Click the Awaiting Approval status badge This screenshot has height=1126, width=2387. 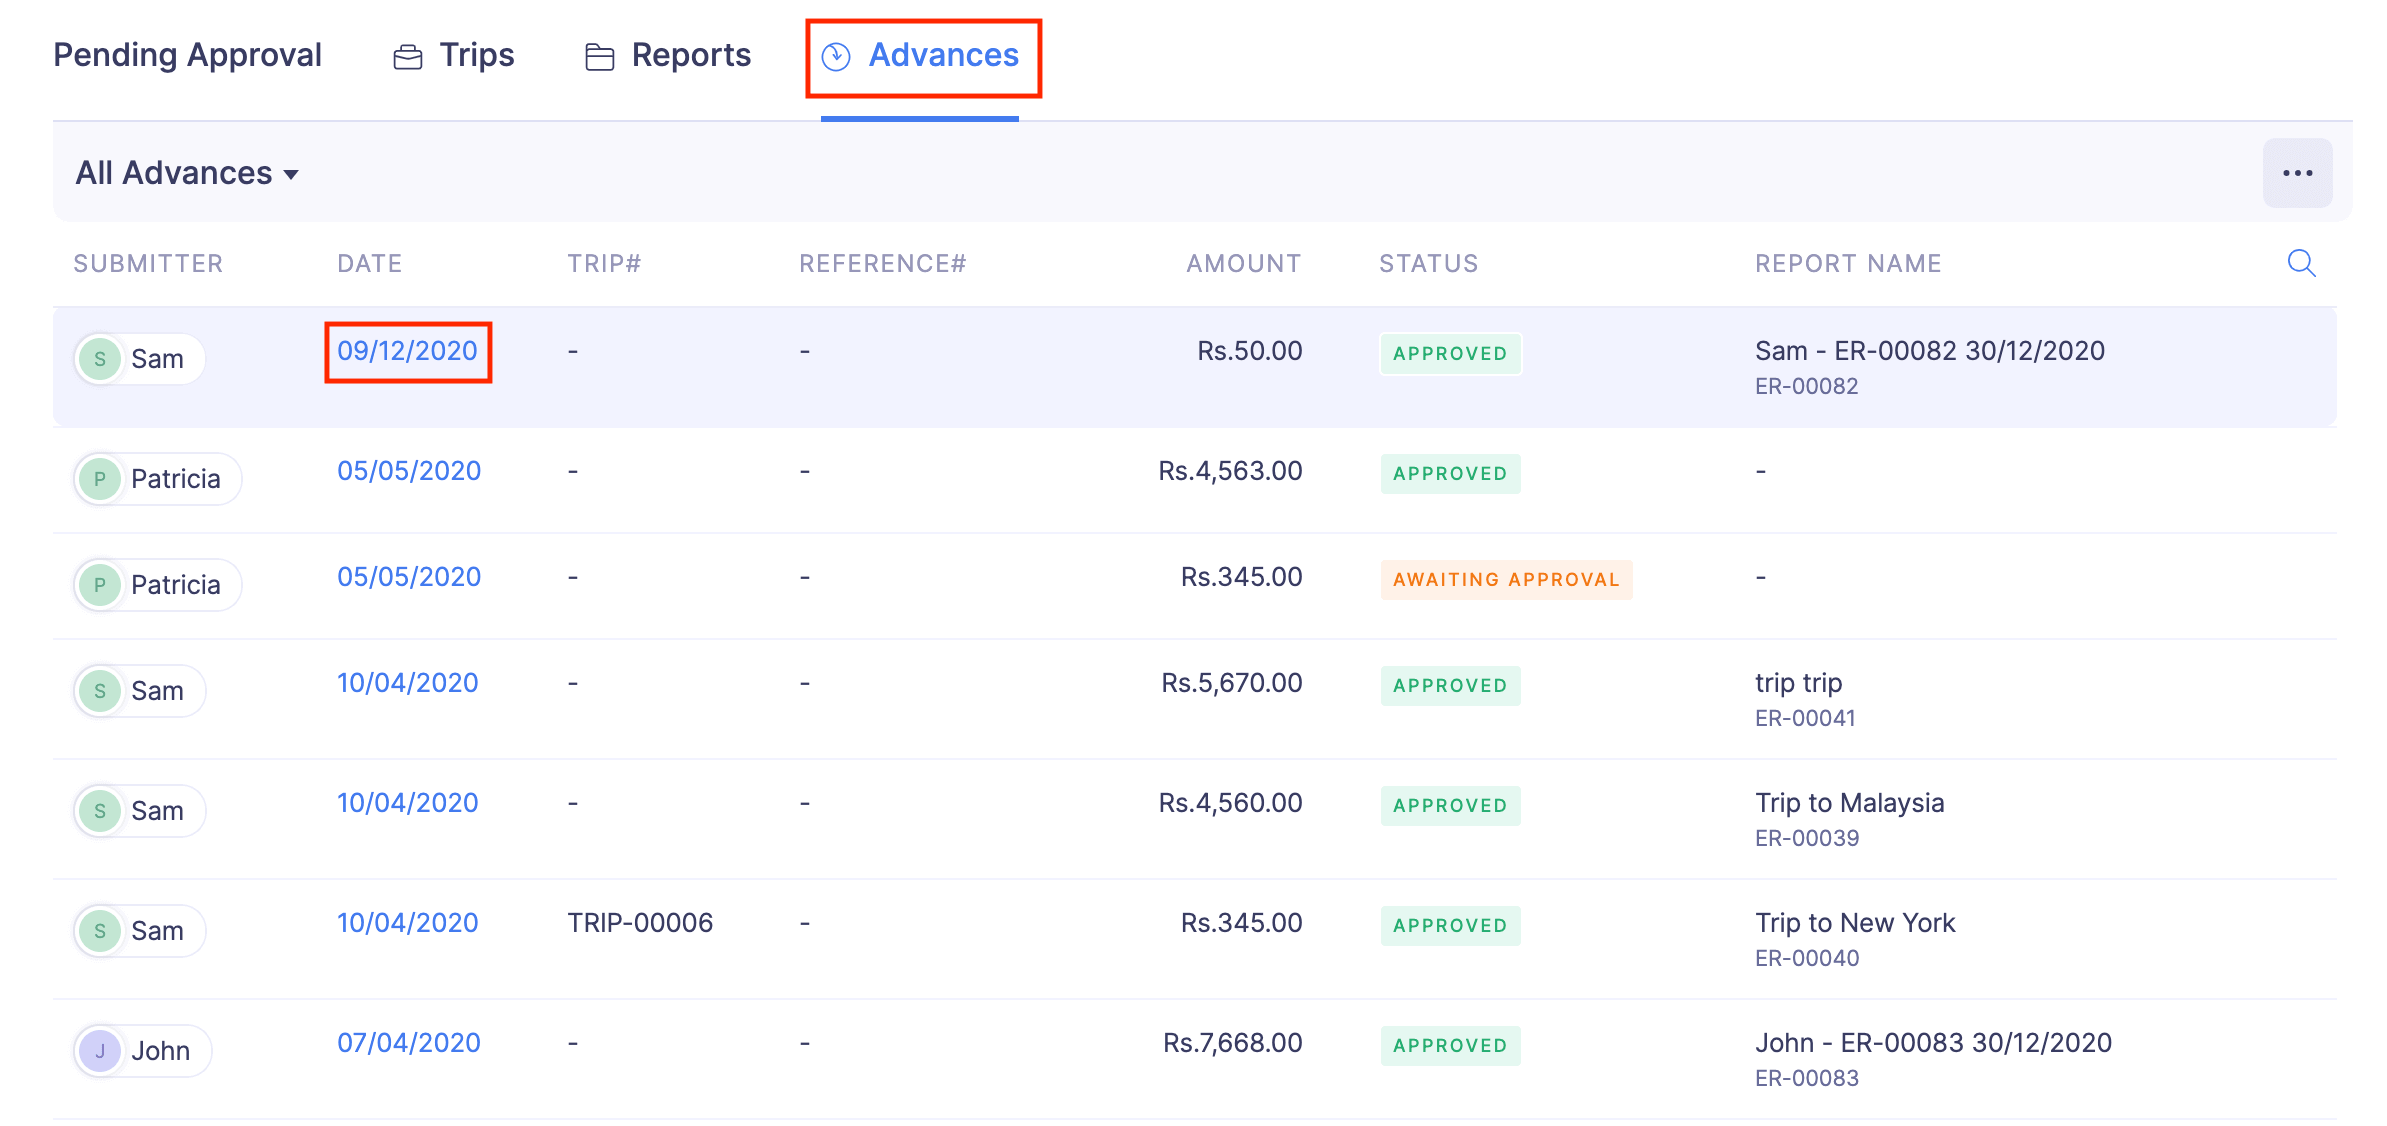pyautogui.click(x=1505, y=579)
